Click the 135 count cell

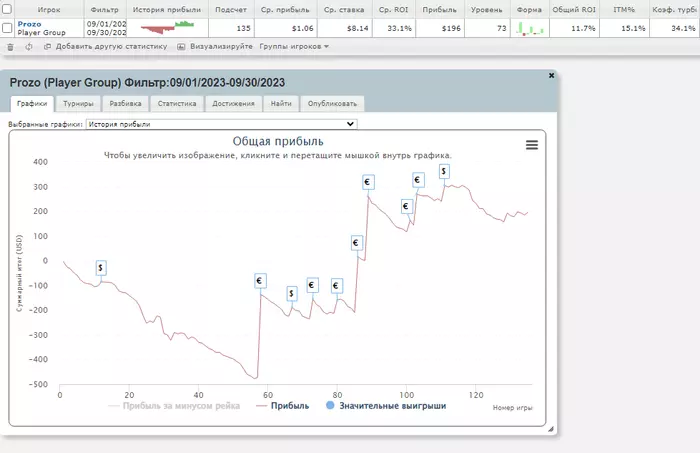pyautogui.click(x=231, y=28)
